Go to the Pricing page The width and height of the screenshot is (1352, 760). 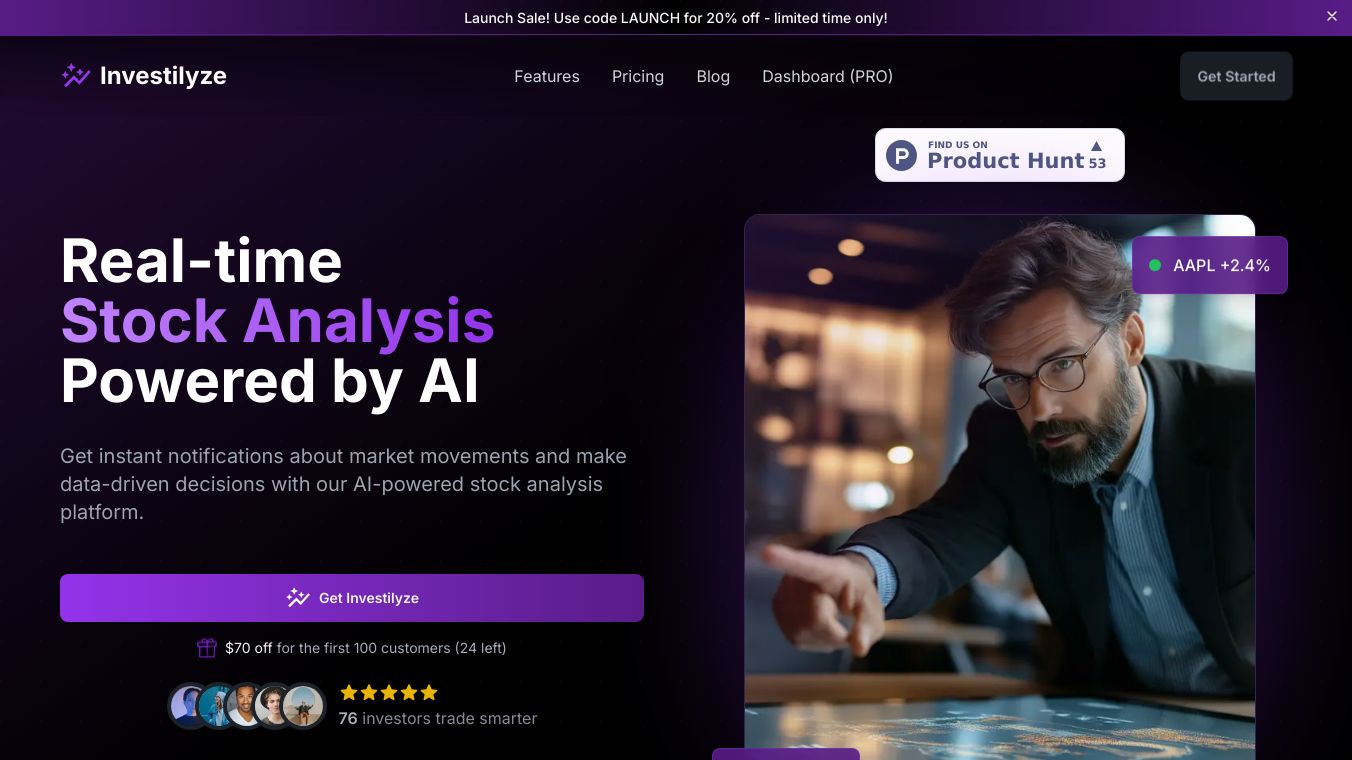click(x=638, y=76)
